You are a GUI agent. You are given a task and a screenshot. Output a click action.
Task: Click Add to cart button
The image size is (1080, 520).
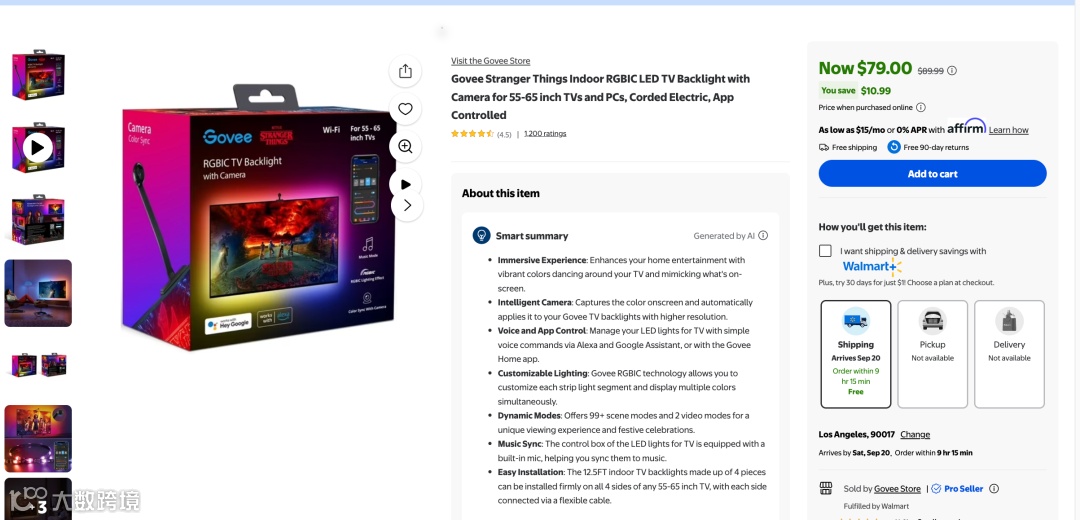933,174
